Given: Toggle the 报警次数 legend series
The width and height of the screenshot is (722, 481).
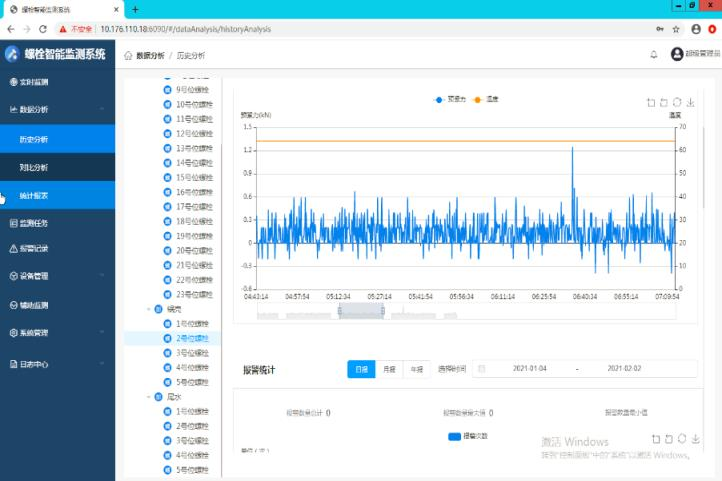Looking at the screenshot, I should pos(468,436).
